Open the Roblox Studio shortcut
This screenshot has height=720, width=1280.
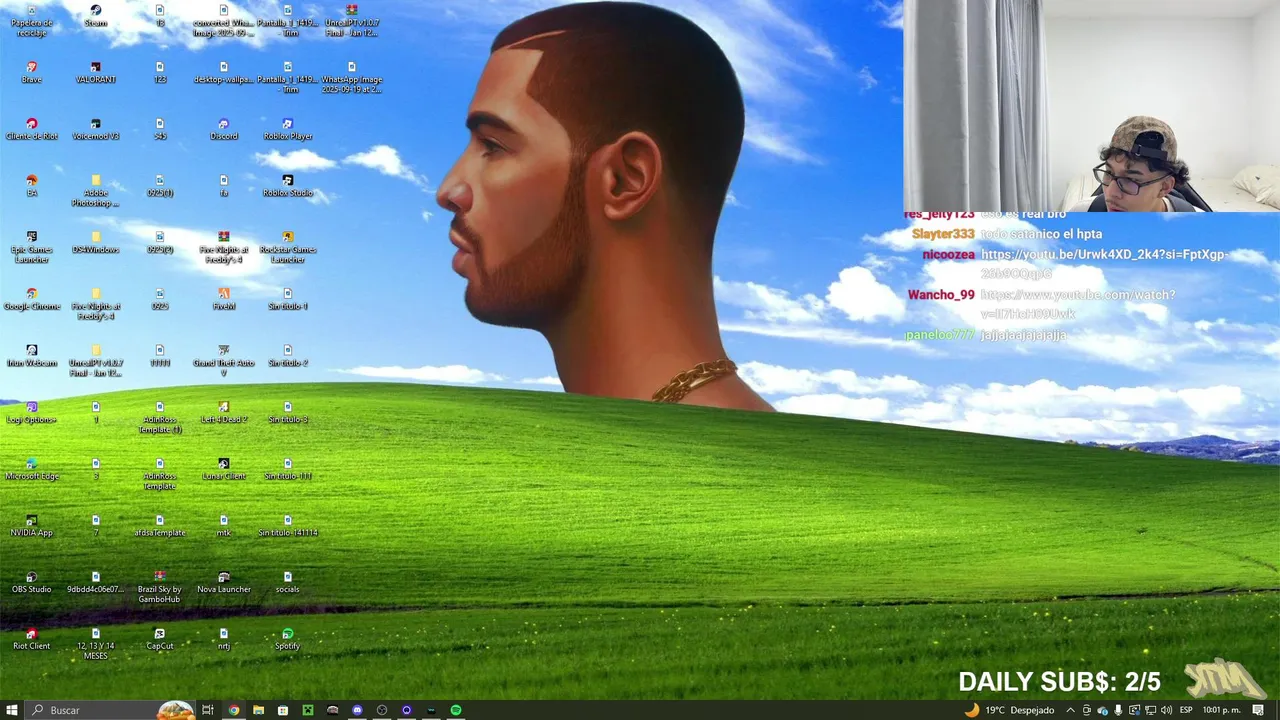tap(287, 186)
